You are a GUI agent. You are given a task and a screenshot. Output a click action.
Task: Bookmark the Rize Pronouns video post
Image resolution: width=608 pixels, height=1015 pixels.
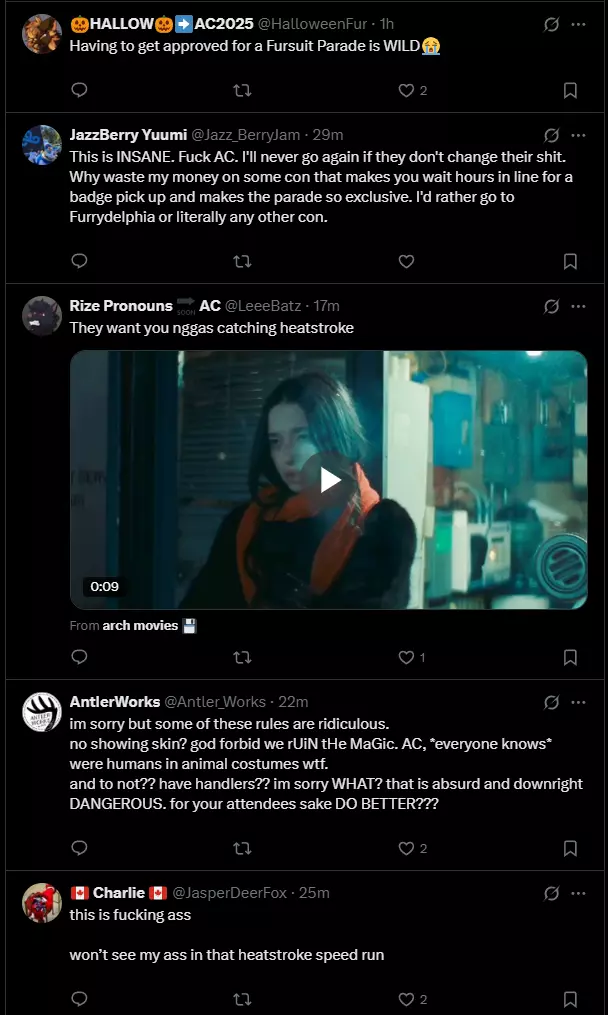click(570, 657)
